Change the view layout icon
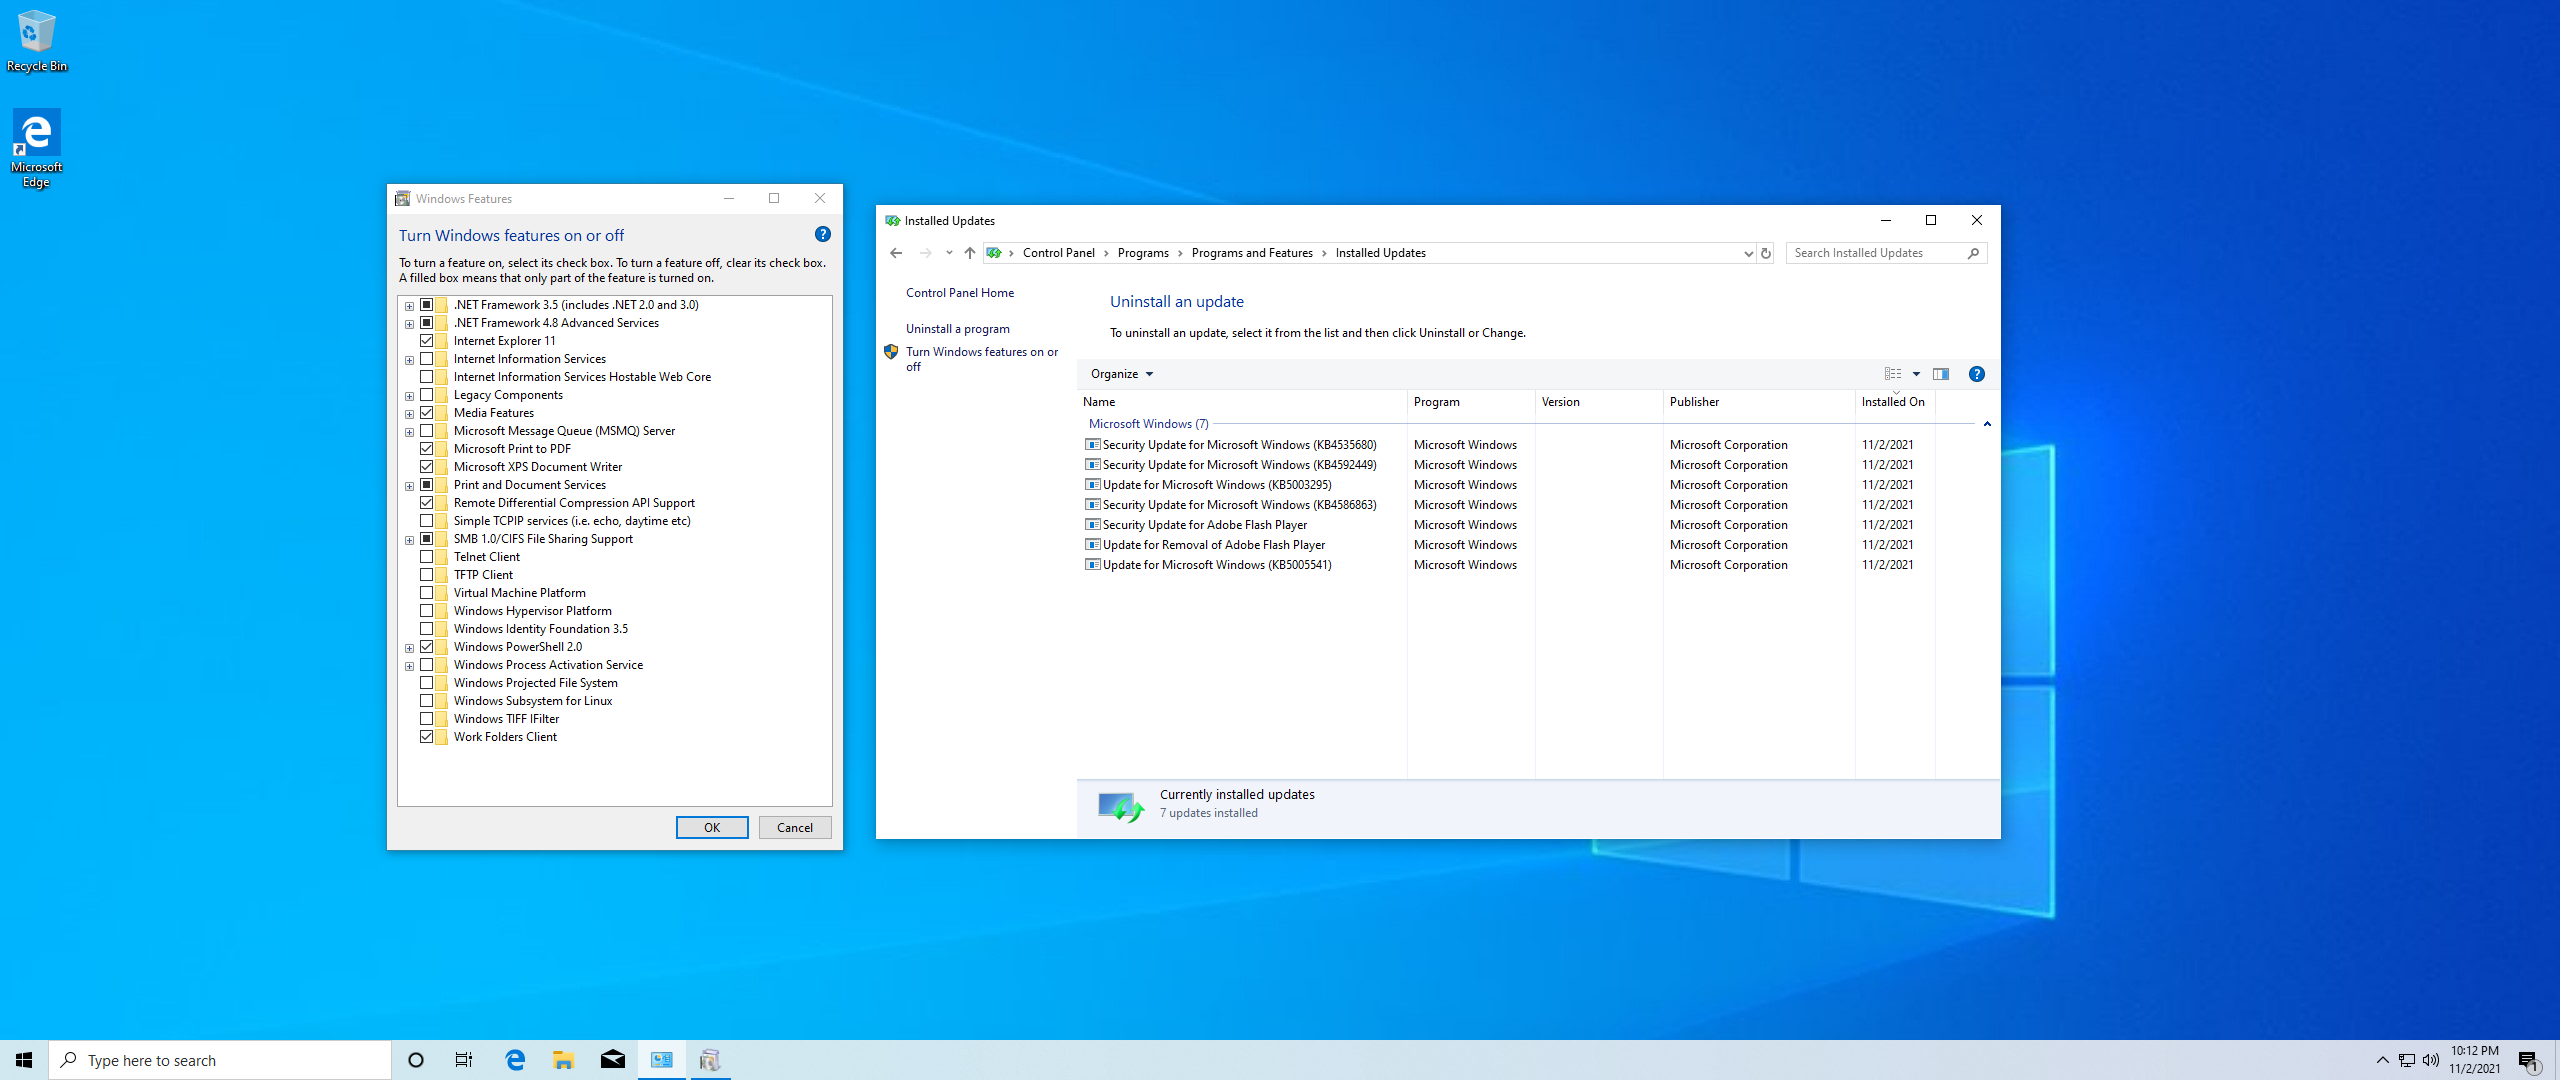The height and width of the screenshot is (1080, 2560). pos(1893,374)
